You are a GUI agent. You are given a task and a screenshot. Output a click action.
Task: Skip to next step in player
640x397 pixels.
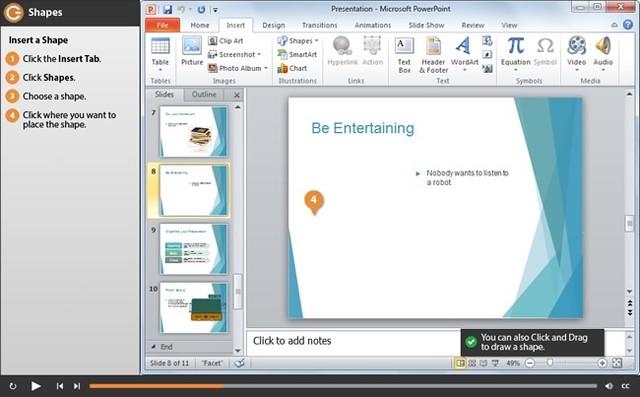(x=77, y=386)
